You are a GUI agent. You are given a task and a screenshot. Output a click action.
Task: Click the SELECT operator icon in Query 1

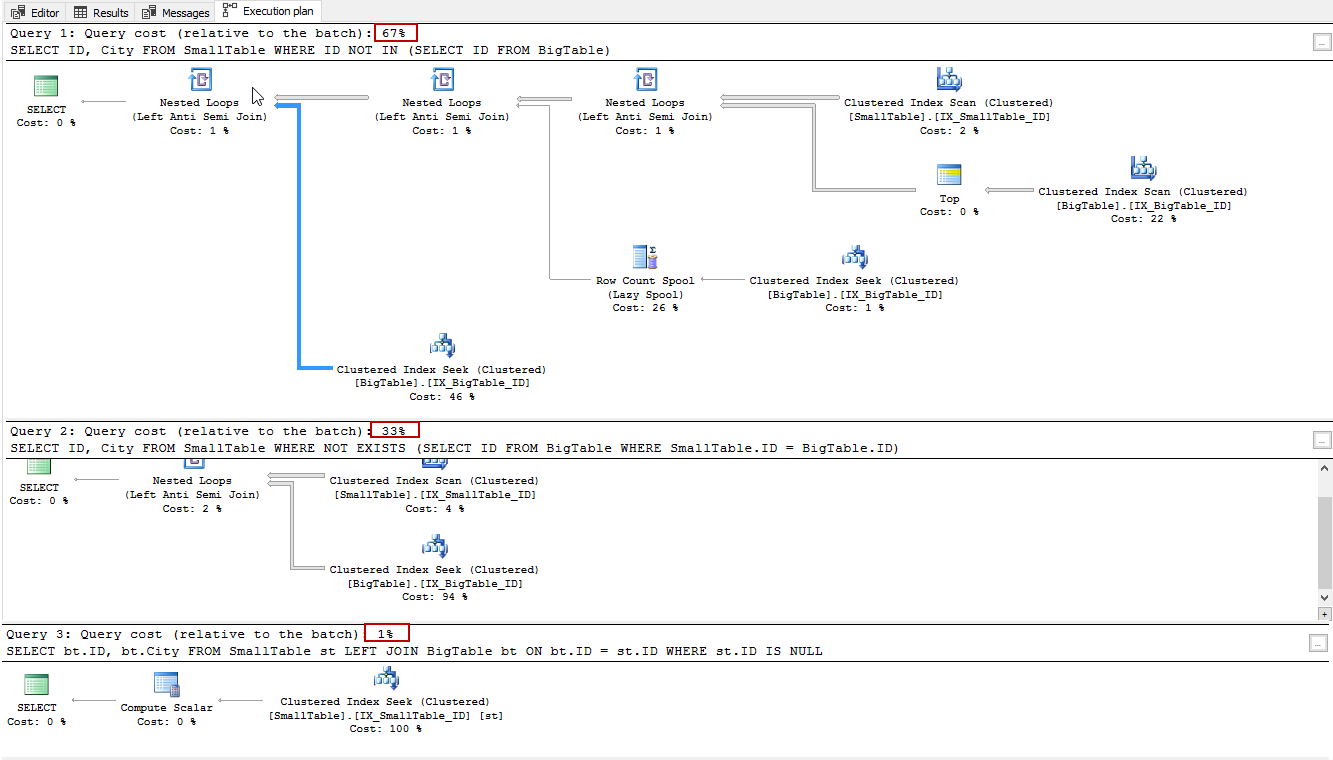click(x=46, y=86)
